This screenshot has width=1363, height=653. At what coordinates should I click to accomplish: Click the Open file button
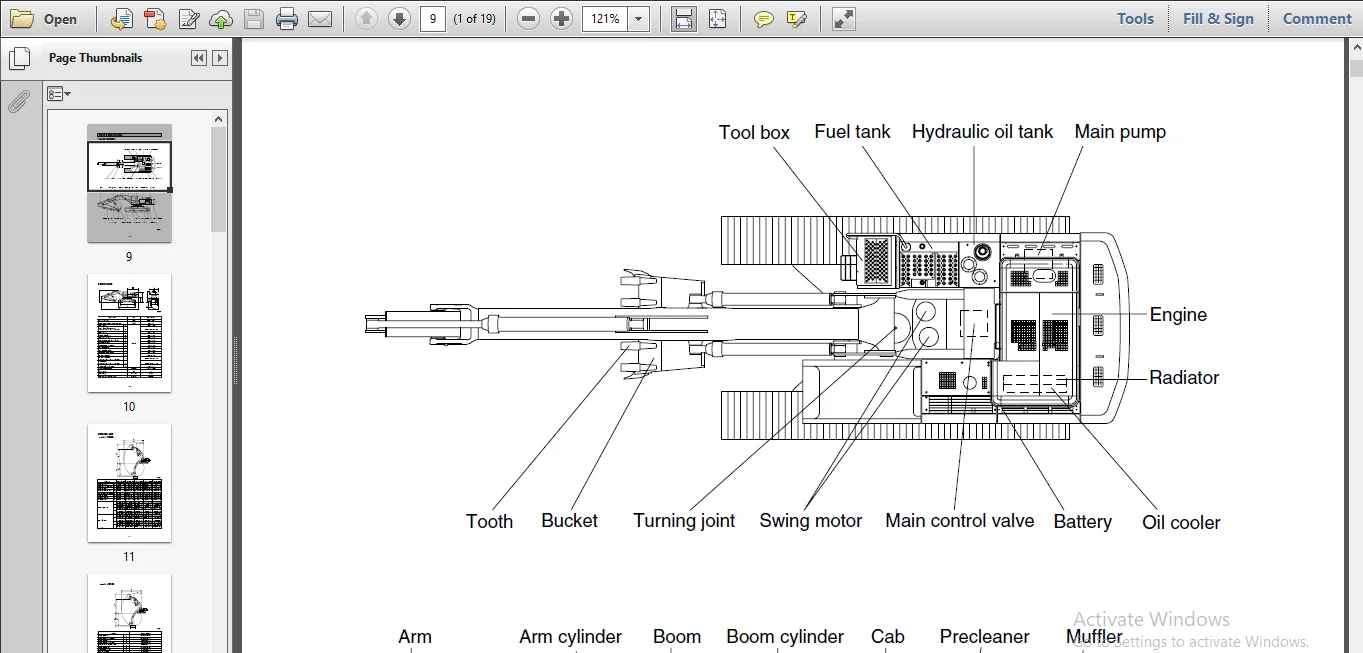tap(44, 18)
